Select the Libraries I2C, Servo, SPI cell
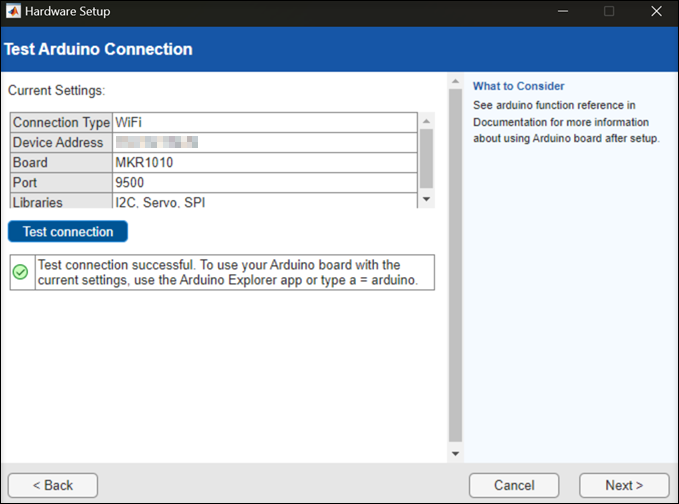The image size is (679, 504). point(265,202)
